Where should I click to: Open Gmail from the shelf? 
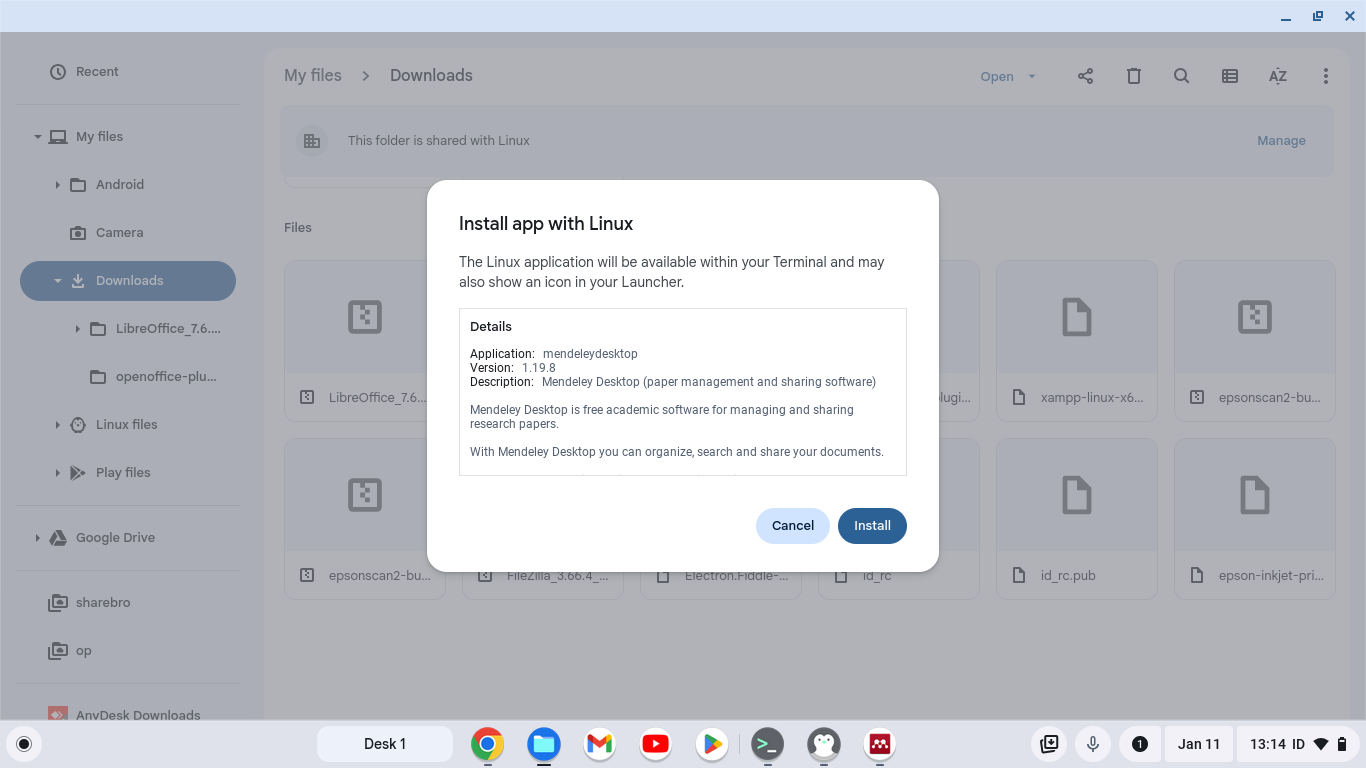[x=600, y=744]
